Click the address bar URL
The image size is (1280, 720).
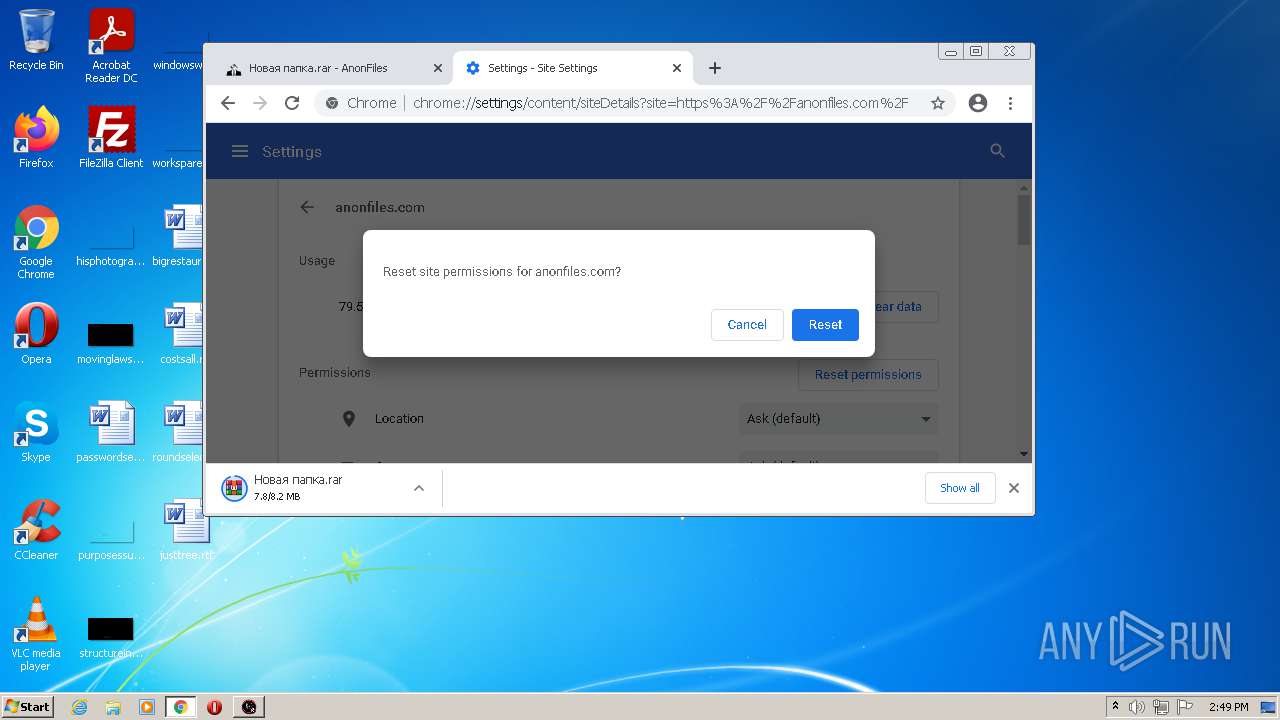[660, 103]
